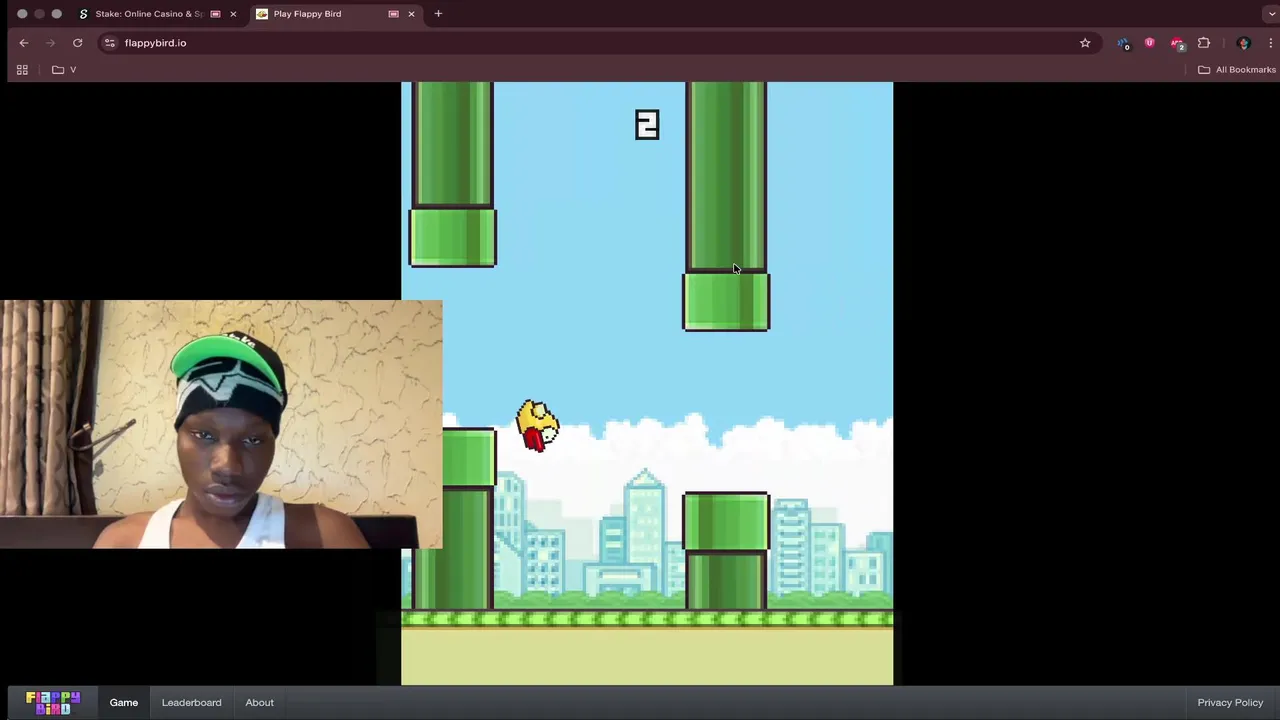The height and width of the screenshot is (720, 1280).
Task: Click the media indicator on Flappy Bird tab
Action: click(x=393, y=14)
